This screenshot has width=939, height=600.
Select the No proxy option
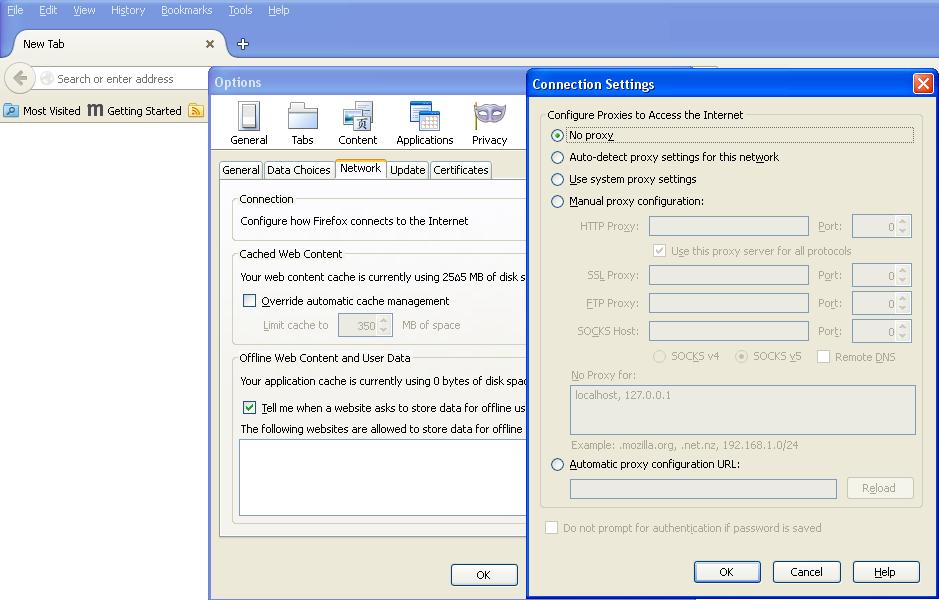click(557, 135)
